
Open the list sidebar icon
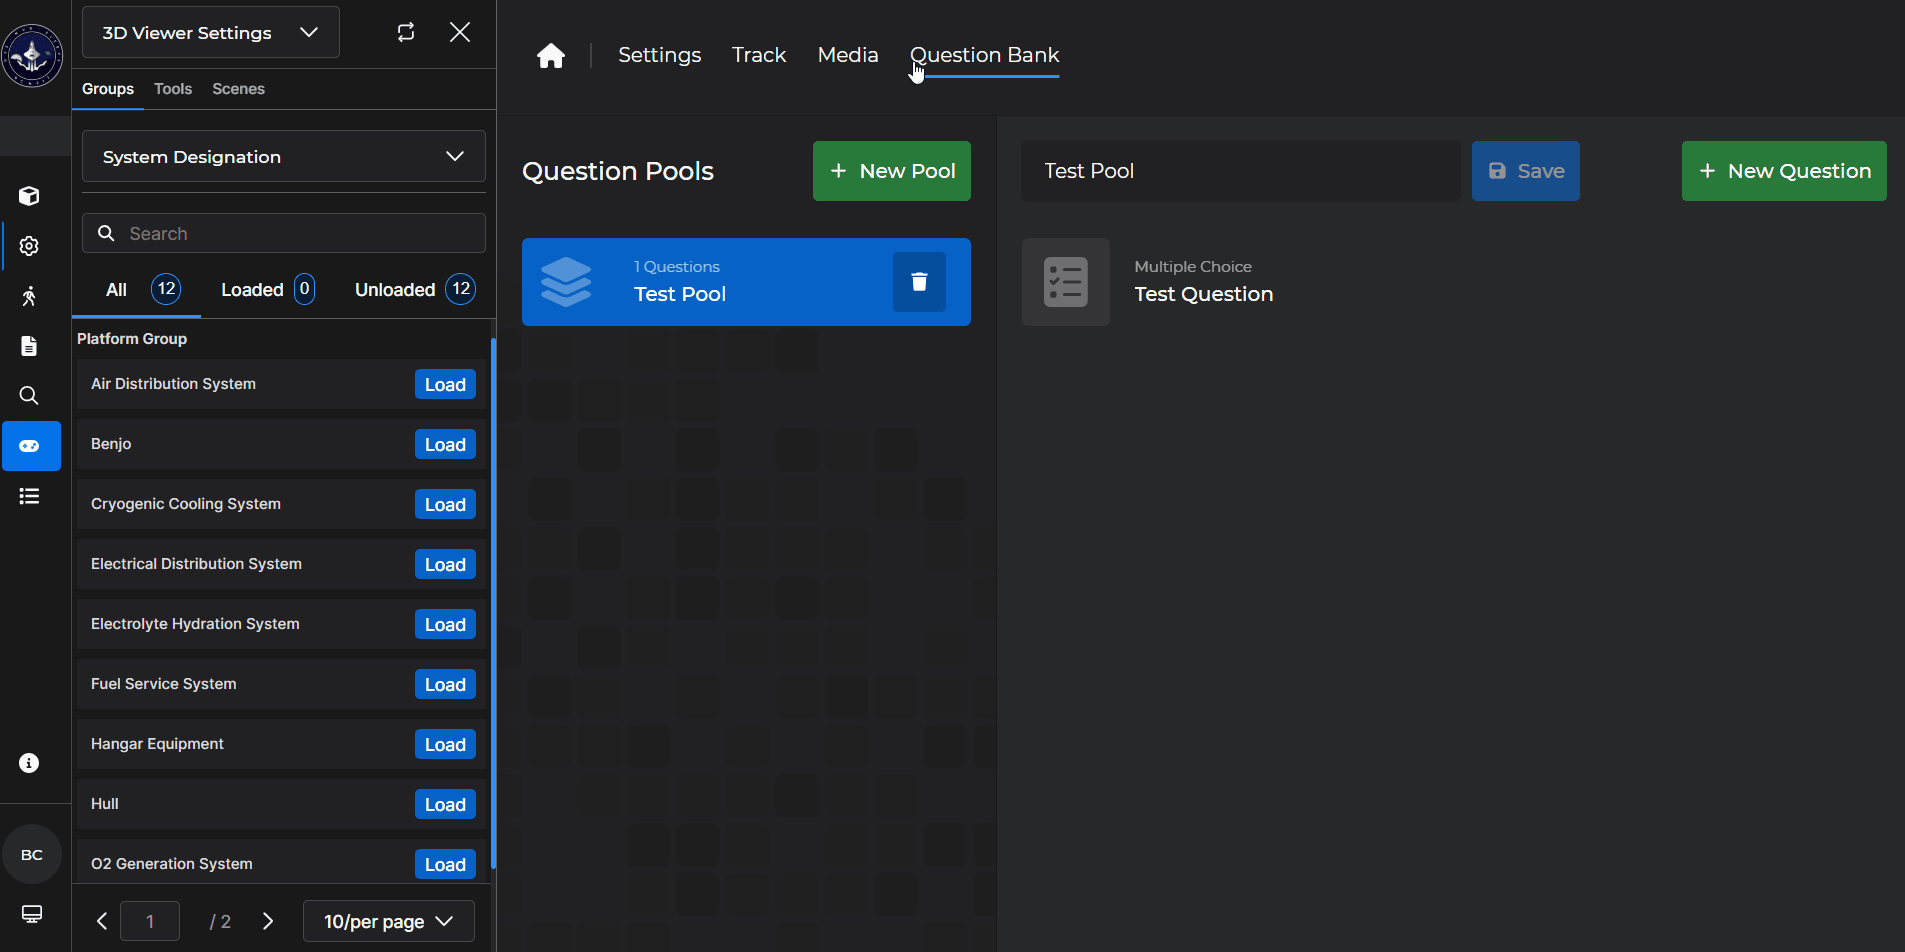pos(29,496)
